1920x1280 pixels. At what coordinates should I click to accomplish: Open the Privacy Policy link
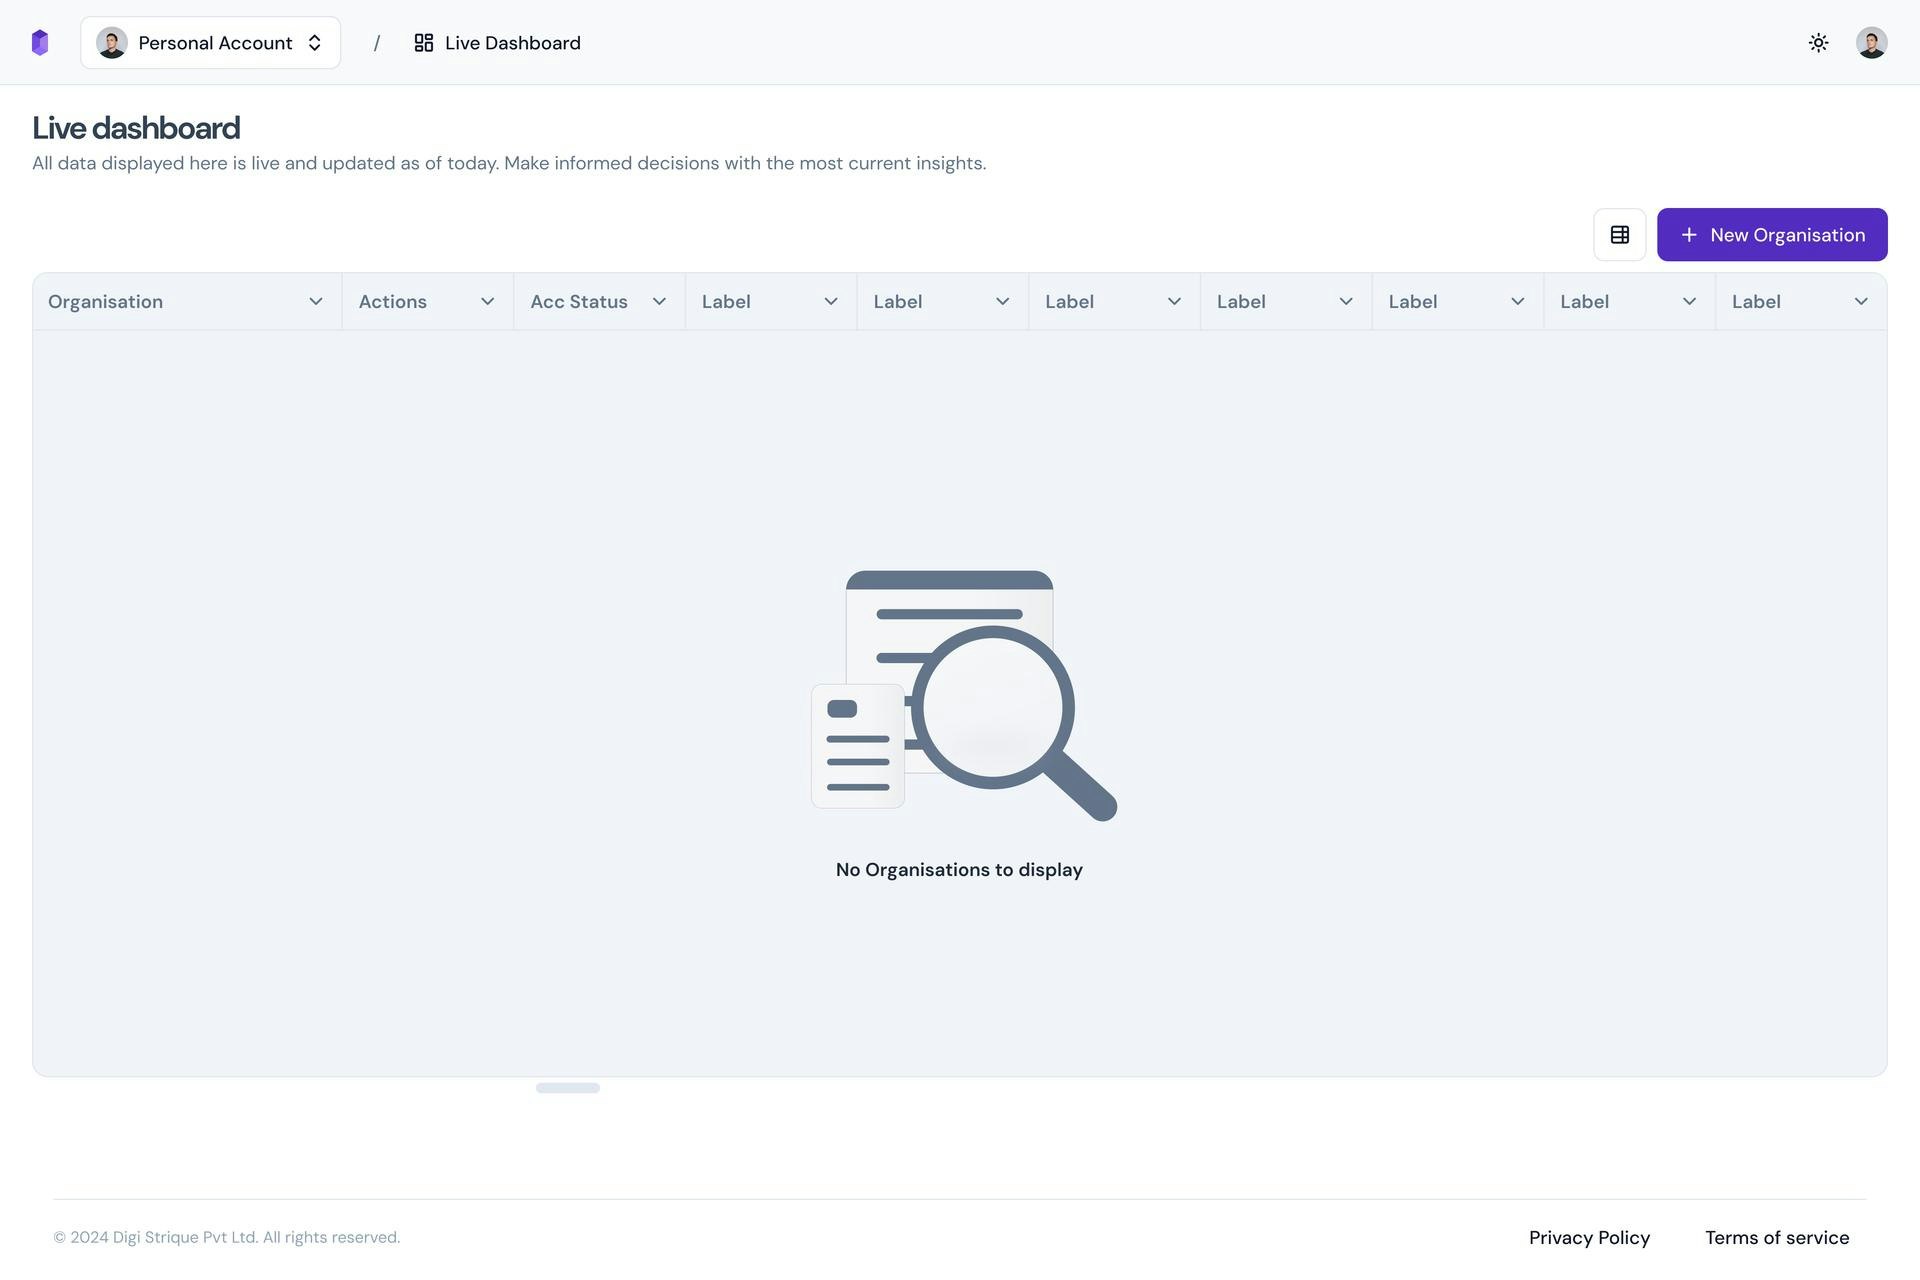pyautogui.click(x=1588, y=1237)
